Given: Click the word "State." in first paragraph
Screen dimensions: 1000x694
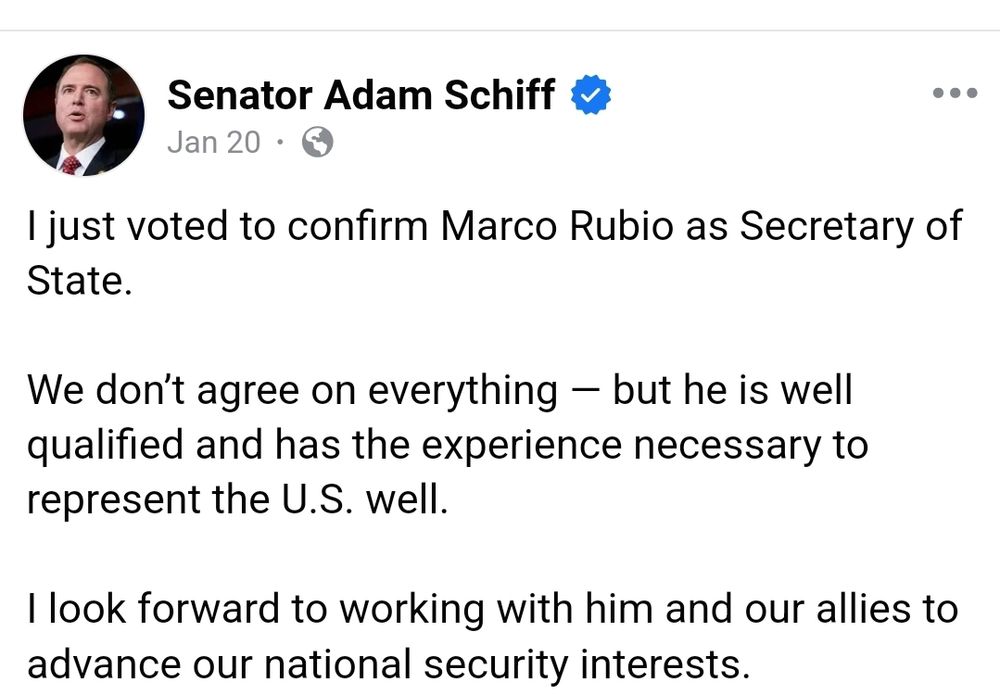Looking at the screenshot, I should tap(79, 281).
